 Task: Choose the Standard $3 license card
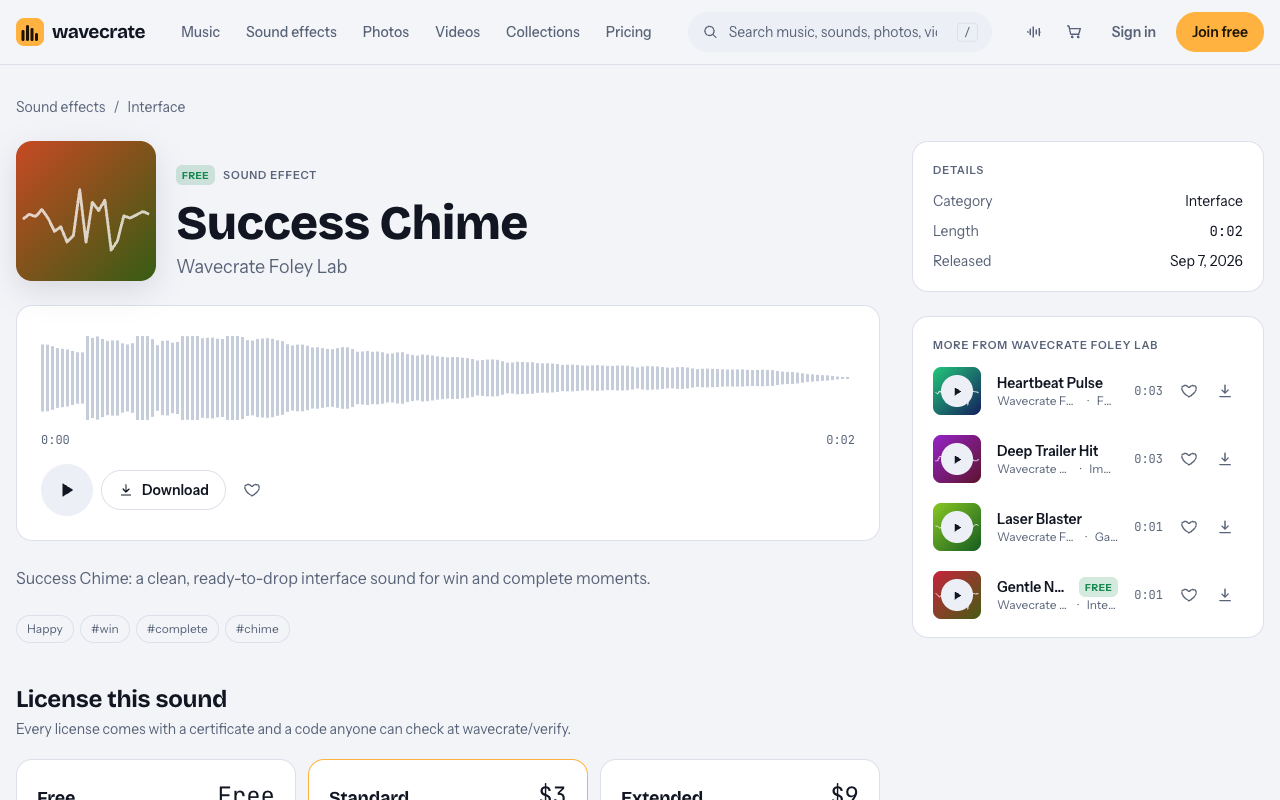click(448, 780)
